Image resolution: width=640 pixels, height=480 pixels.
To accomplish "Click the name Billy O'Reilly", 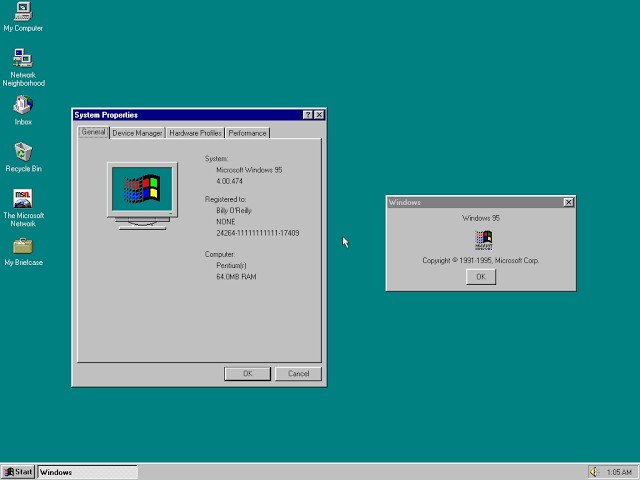I will tap(234, 211).
